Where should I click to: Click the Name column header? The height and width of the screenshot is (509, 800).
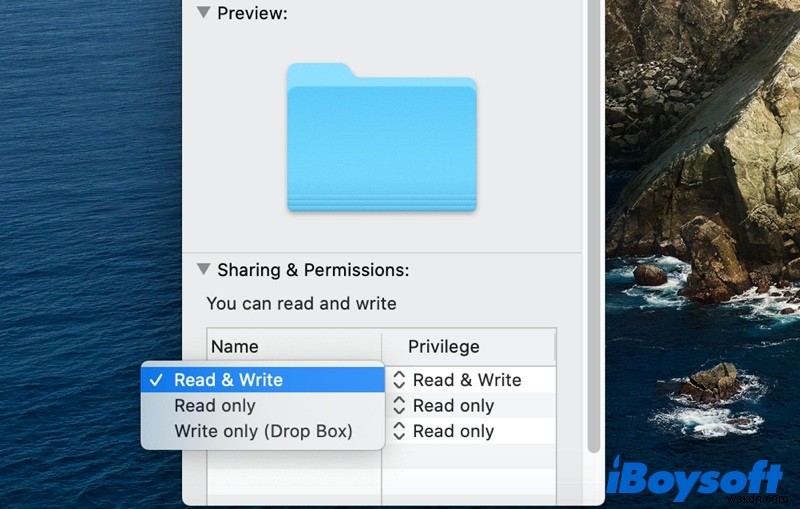click(x=236, y=347)
